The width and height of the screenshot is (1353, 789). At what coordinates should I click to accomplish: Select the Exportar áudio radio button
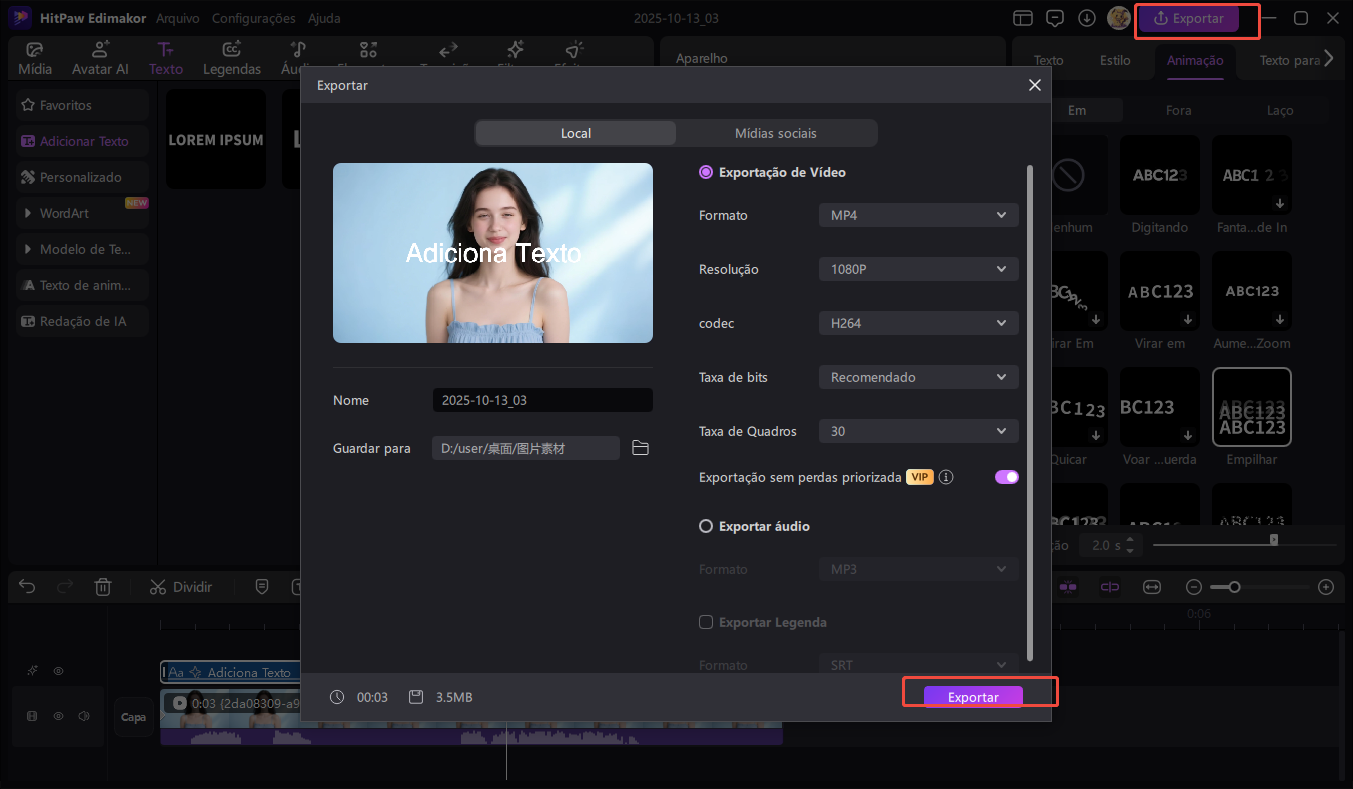pos(706,526)
